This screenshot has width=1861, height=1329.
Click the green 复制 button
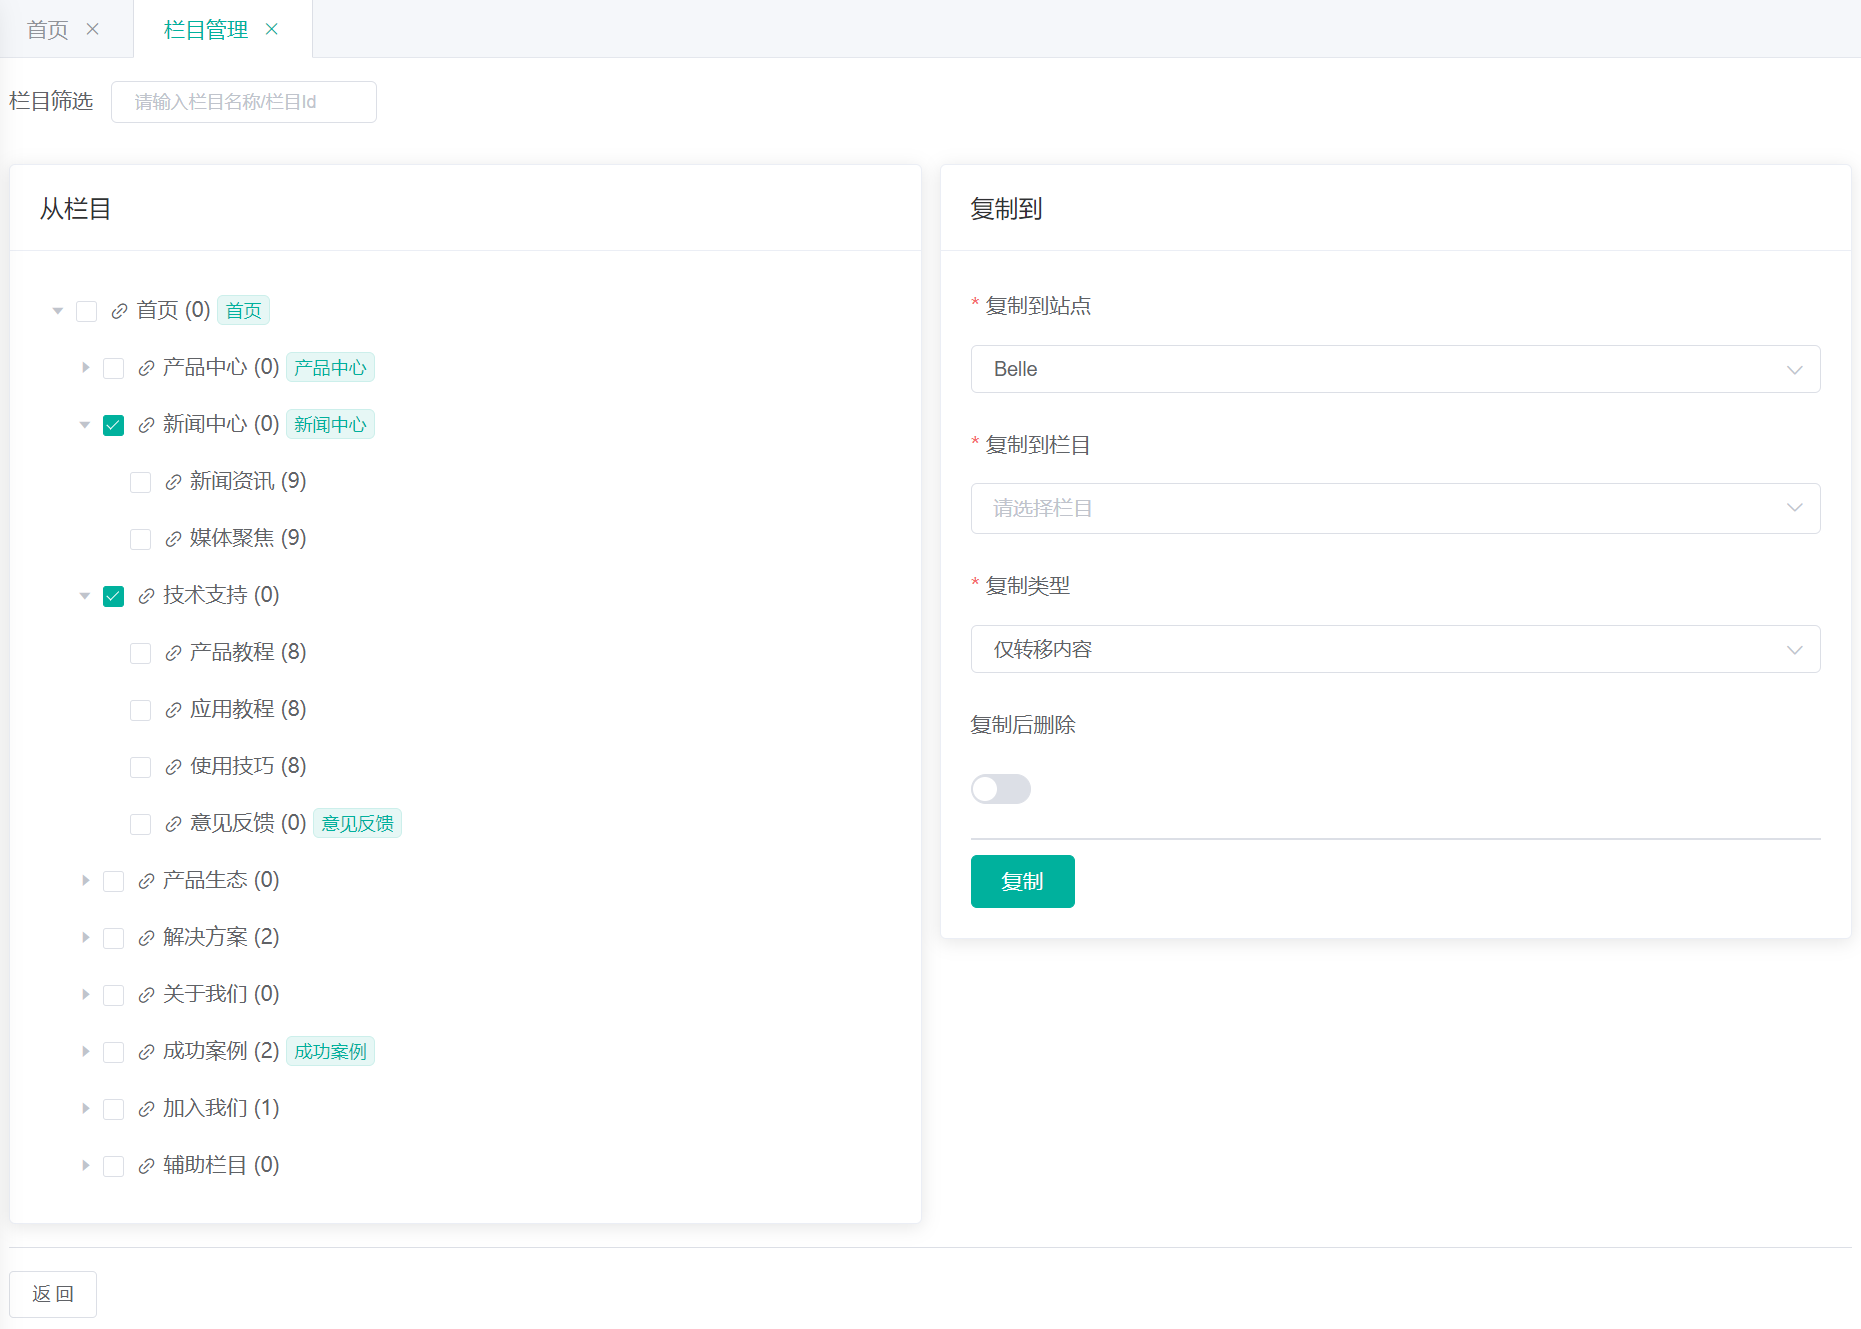1022,881
